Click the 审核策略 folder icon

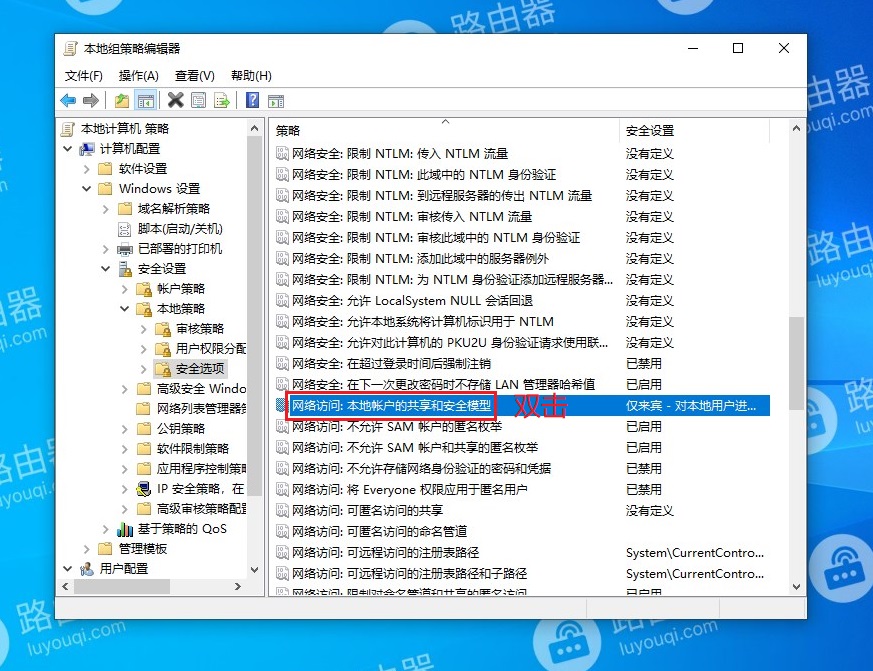pos(163,329)
